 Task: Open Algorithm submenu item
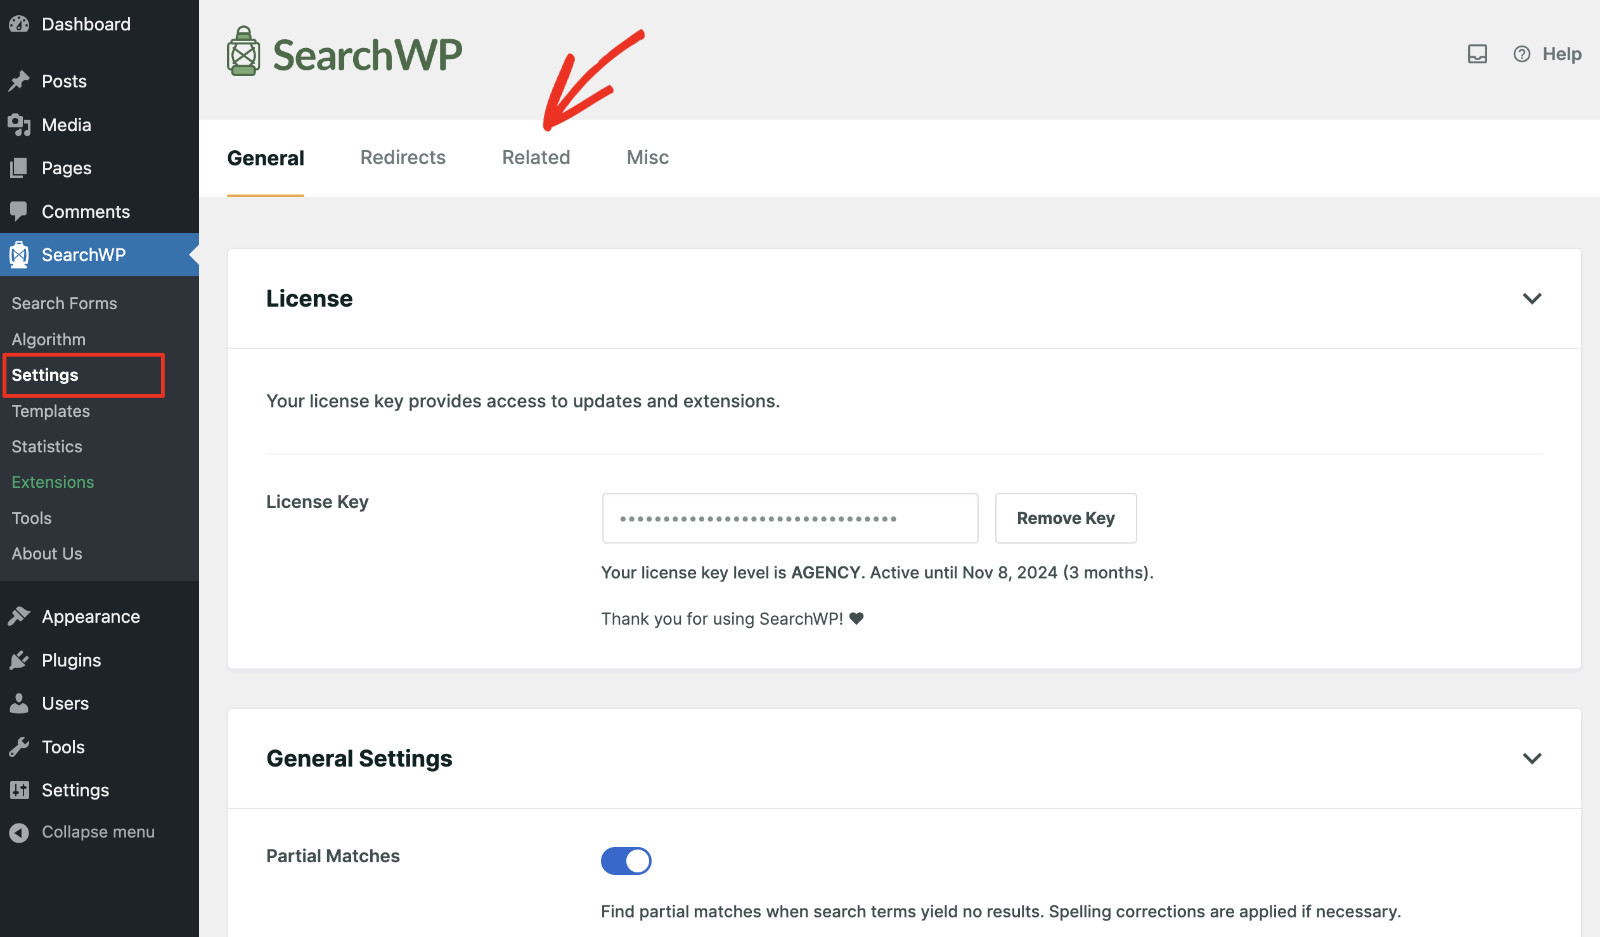click(49, 339)
